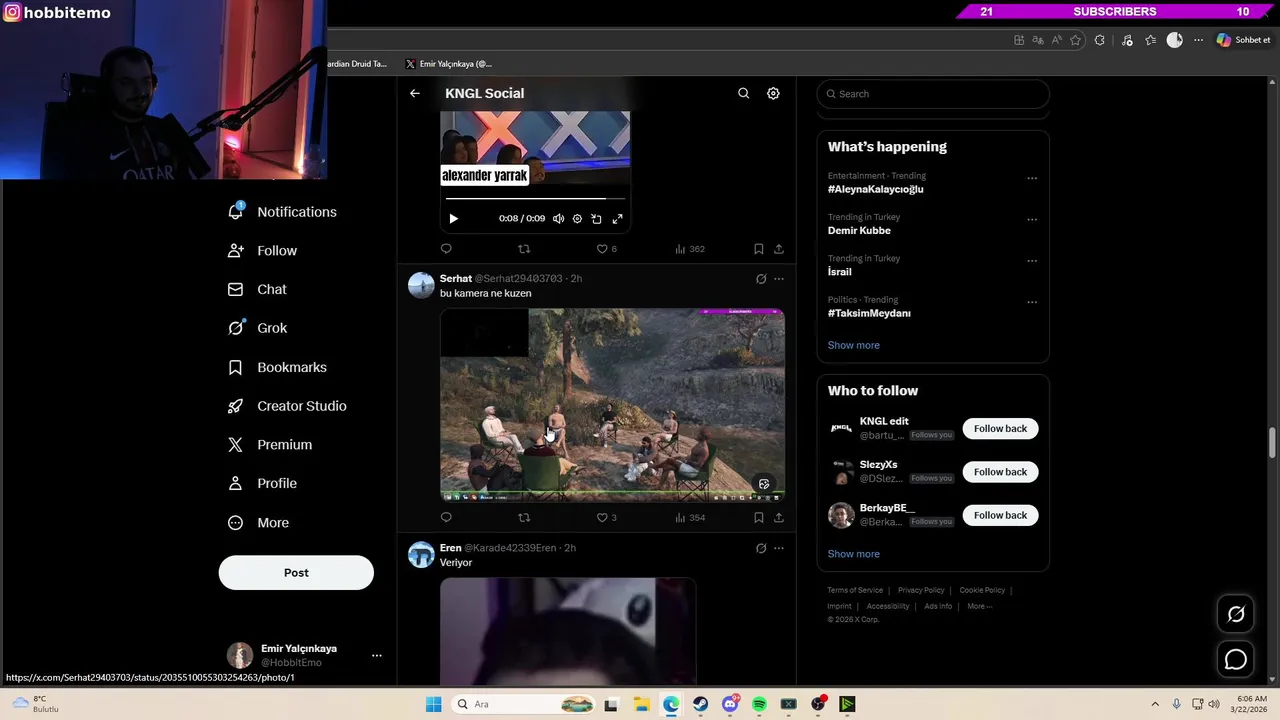Add page to browser favorites star

click(1076, 40)
